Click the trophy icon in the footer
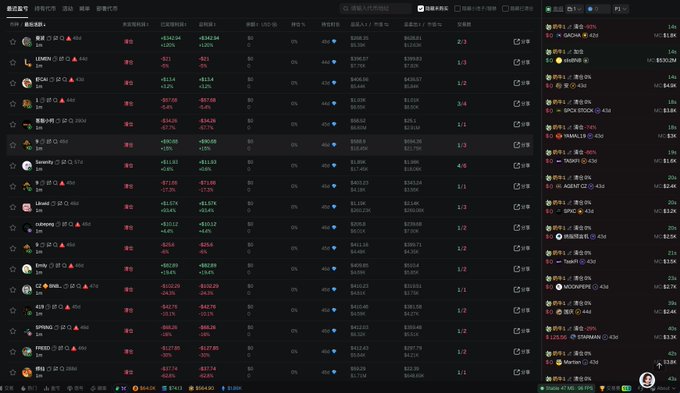680x393 pixels. [x=602, y=388]
